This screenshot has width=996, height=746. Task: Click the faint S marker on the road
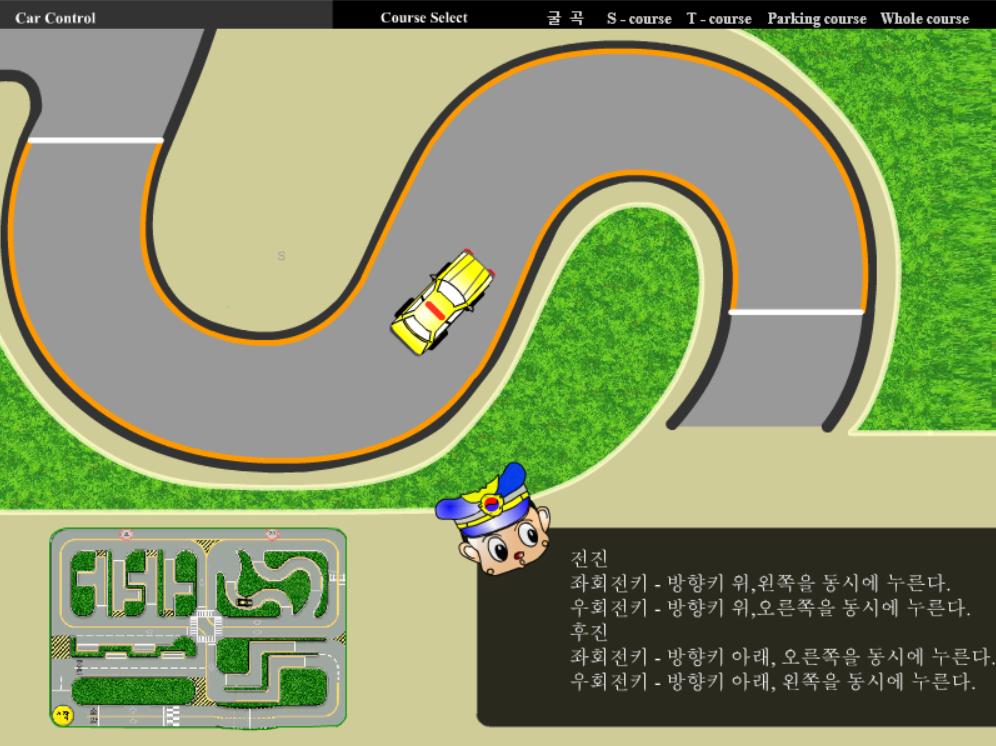pyautogui.click(x=281, y=257)
